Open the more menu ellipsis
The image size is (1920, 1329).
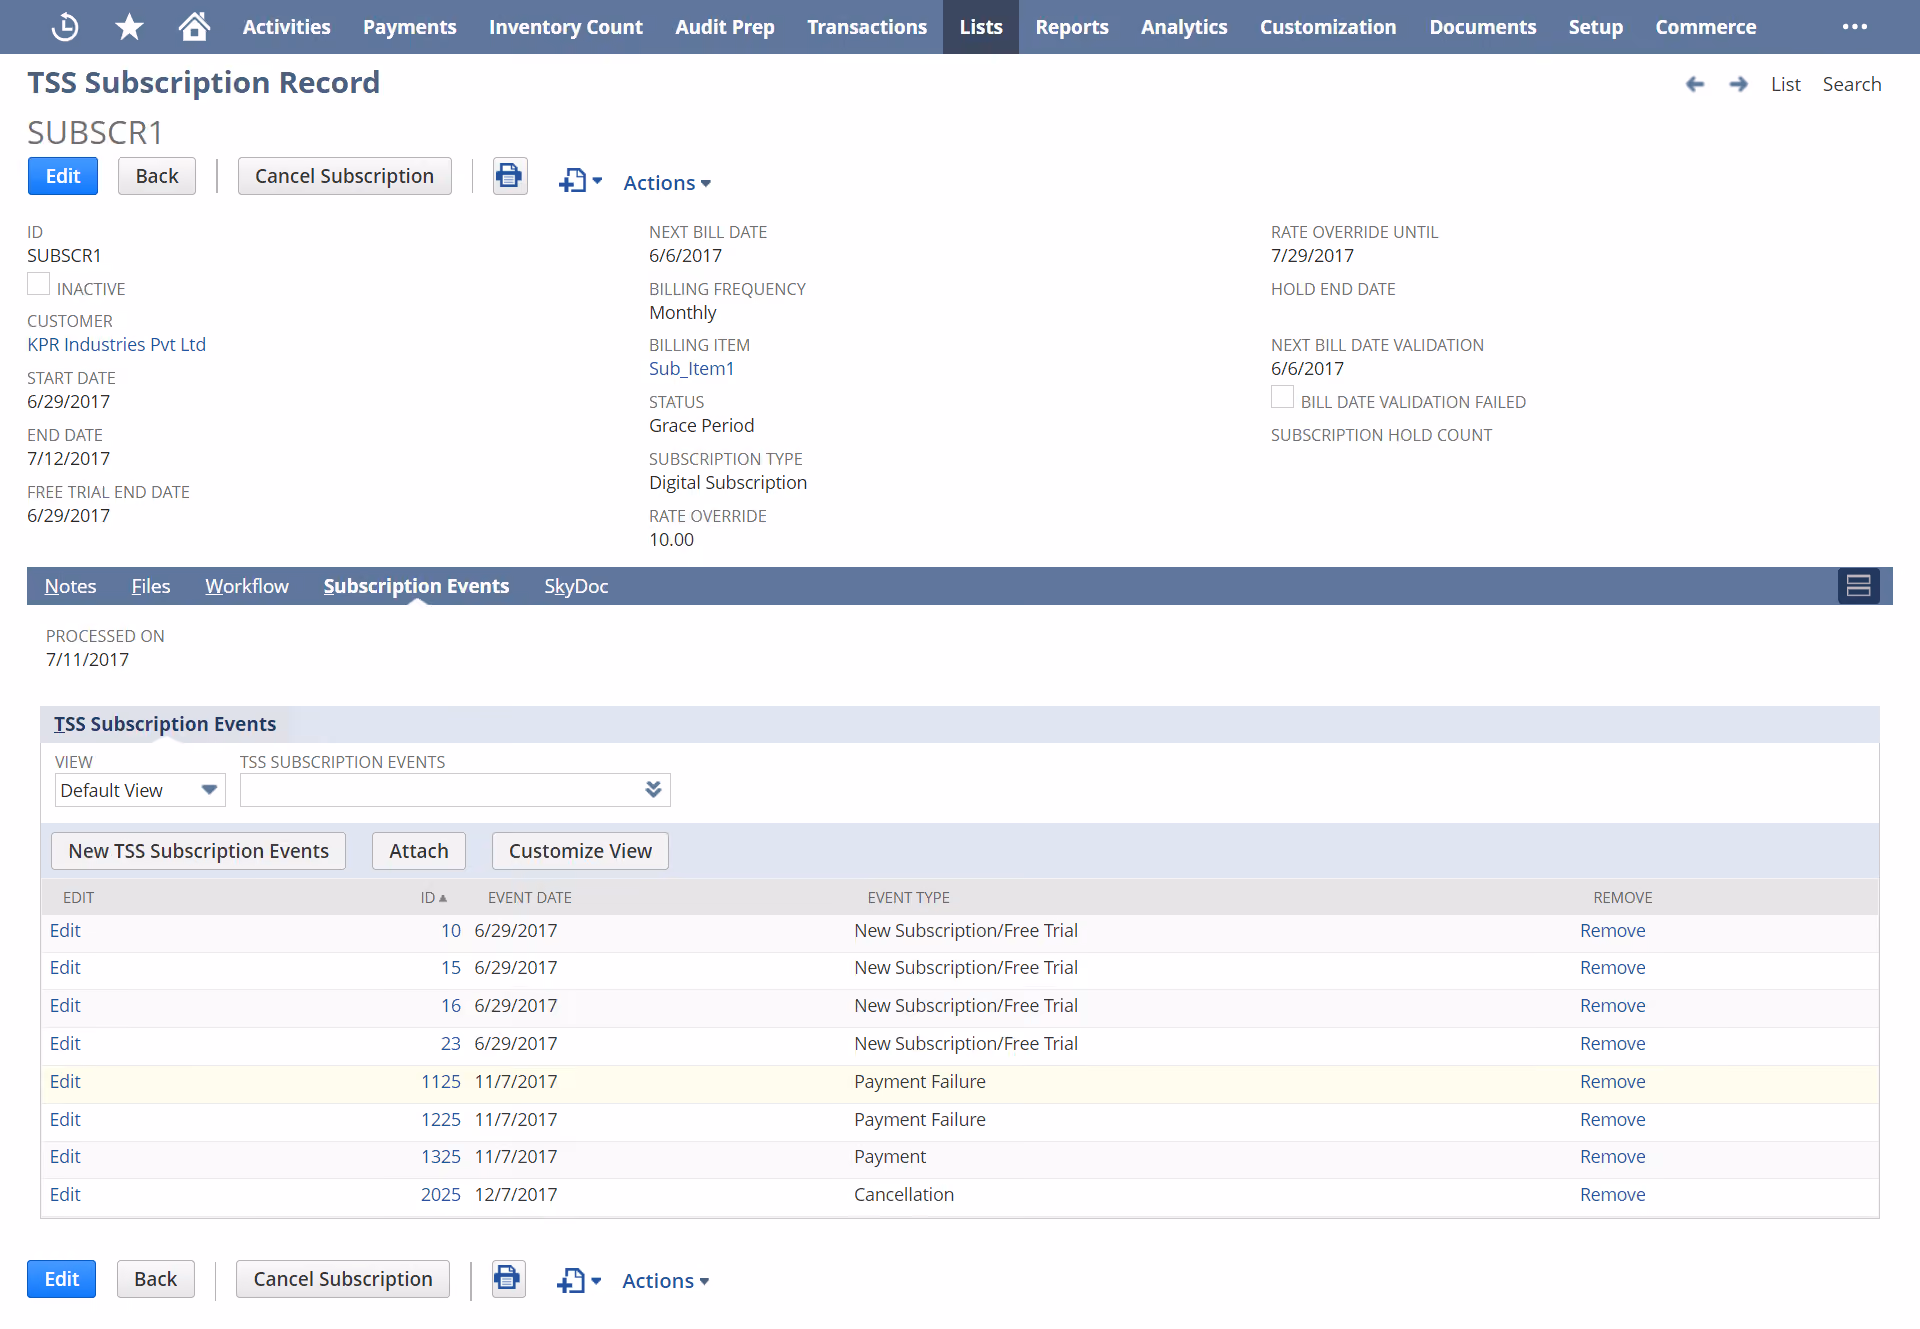(1855, 27)
